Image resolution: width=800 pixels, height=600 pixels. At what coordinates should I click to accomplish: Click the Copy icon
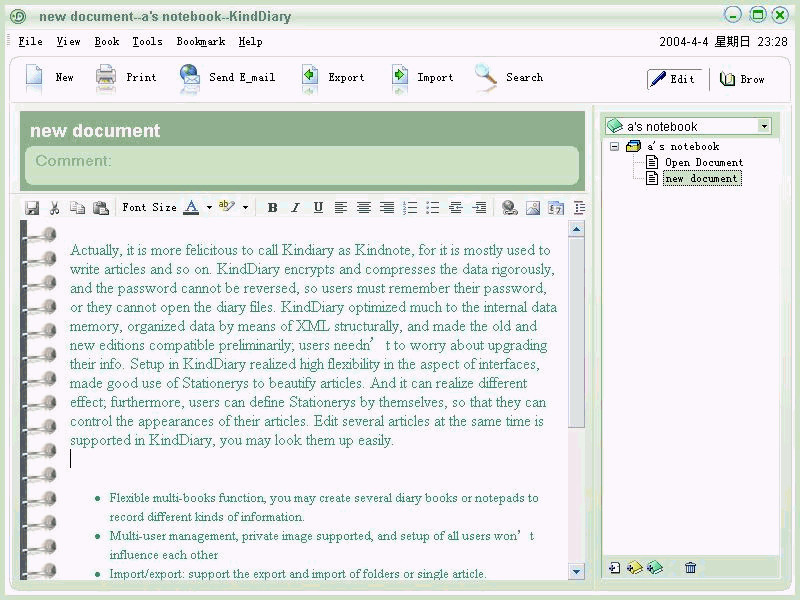(77, 208)
